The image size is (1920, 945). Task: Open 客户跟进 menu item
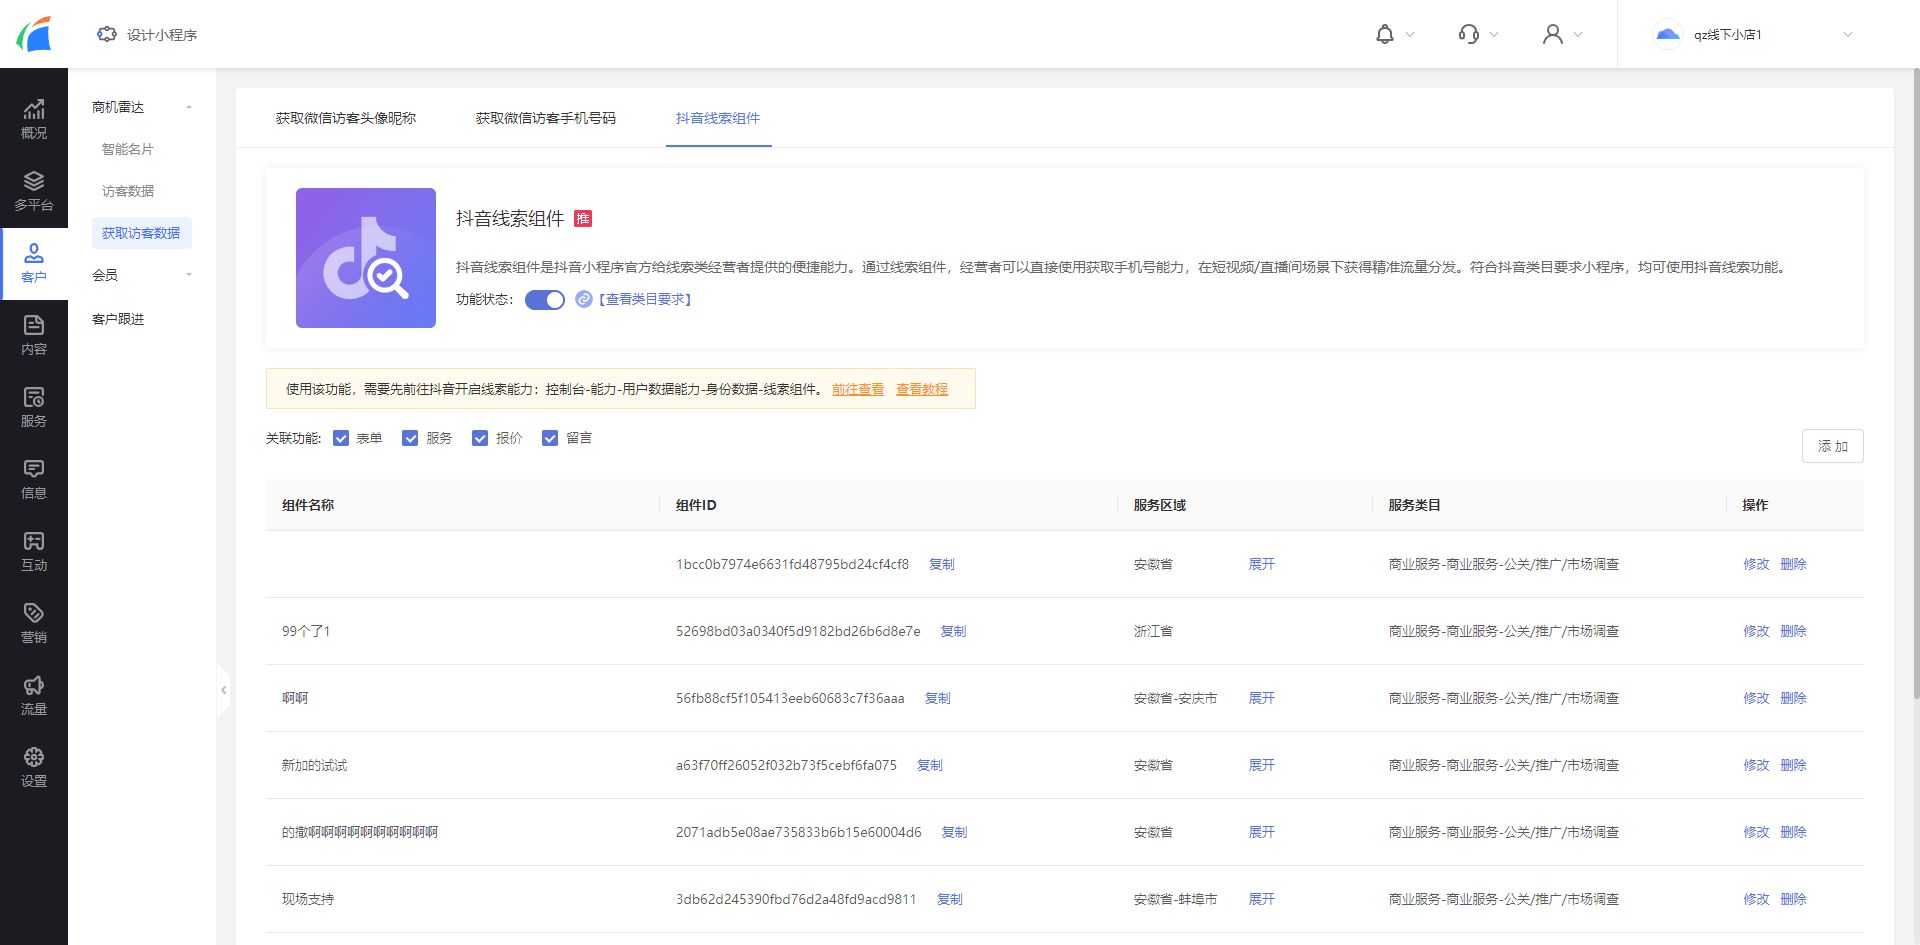(x=118, y=319)
